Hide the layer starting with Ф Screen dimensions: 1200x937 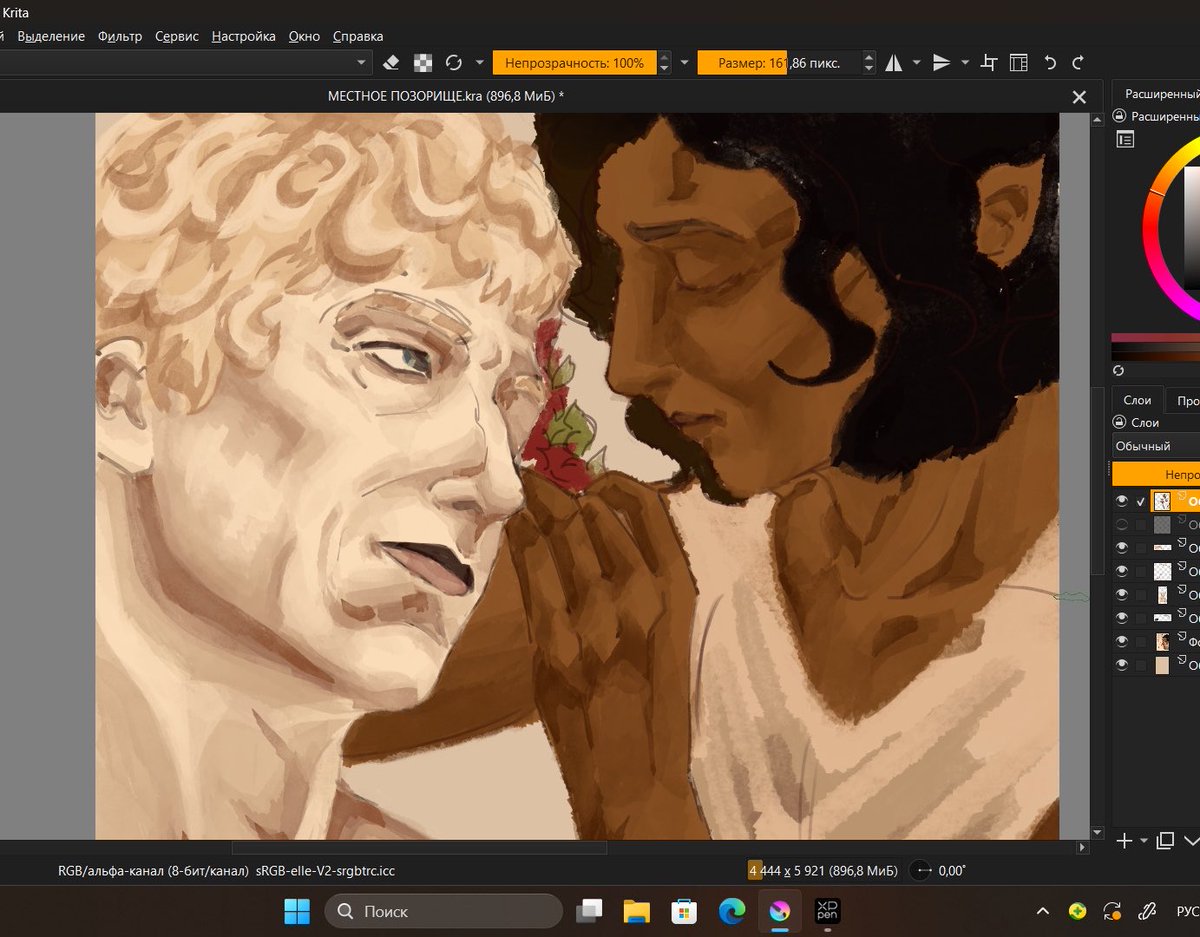(1122, 641)
